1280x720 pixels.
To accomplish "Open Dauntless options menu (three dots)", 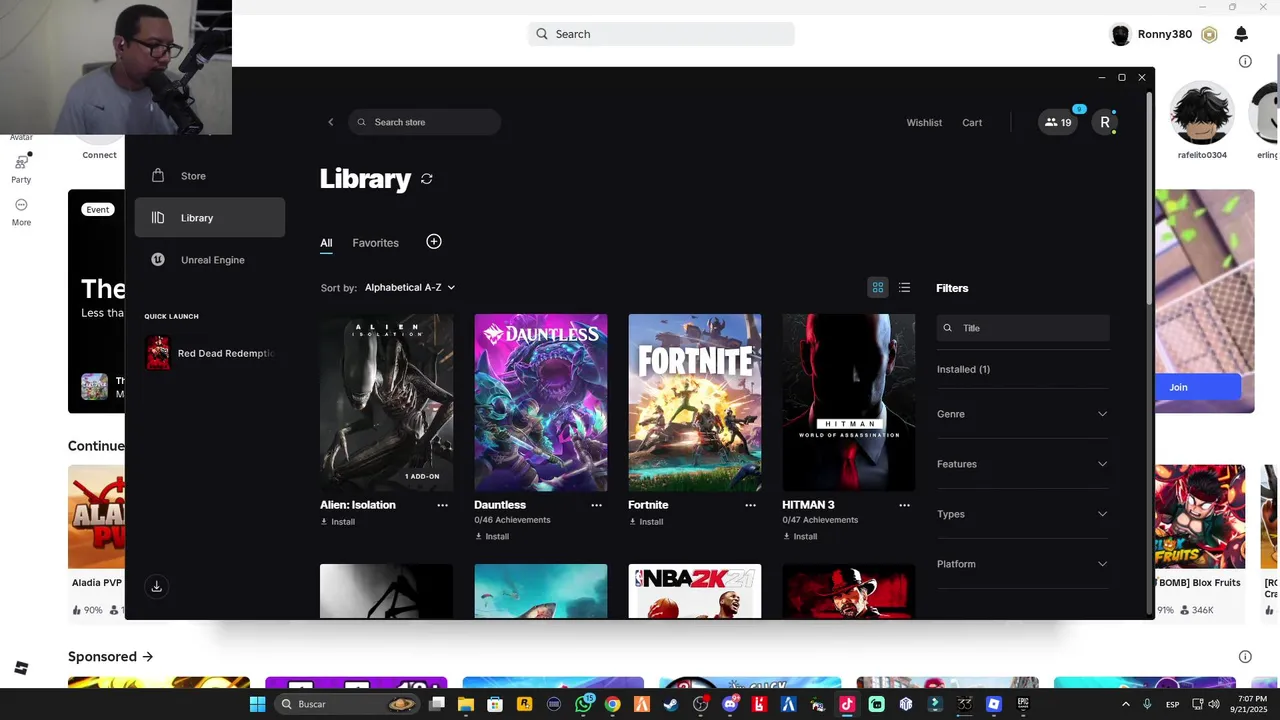I will pos(596,505).
